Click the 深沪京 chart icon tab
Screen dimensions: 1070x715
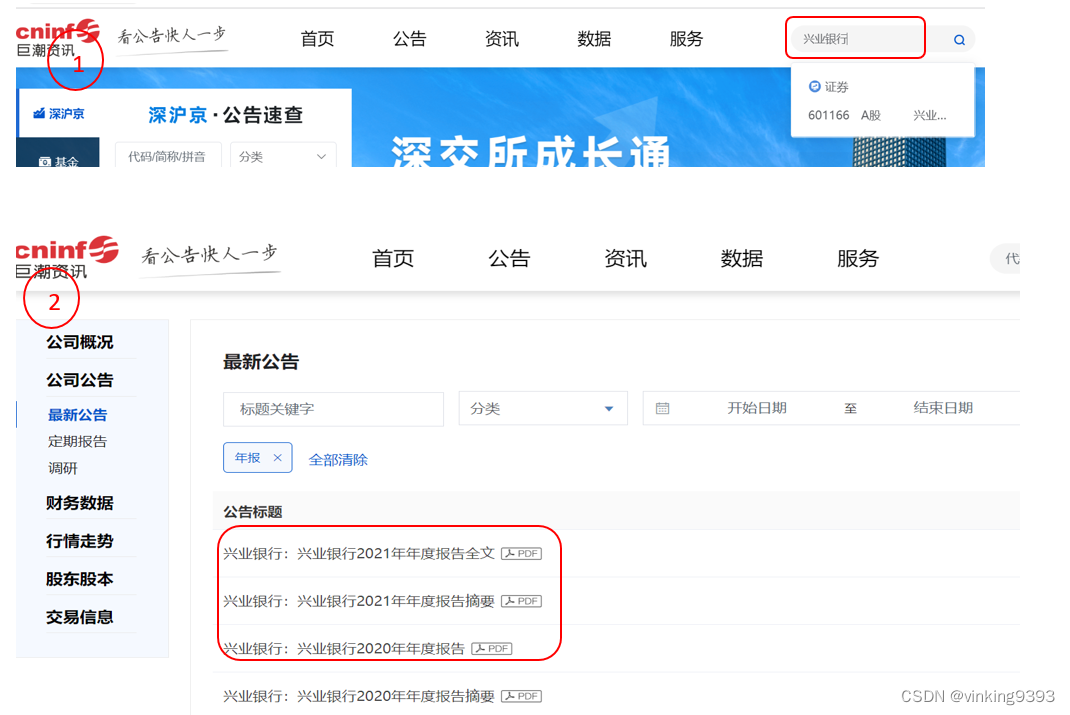coord(59,113)
